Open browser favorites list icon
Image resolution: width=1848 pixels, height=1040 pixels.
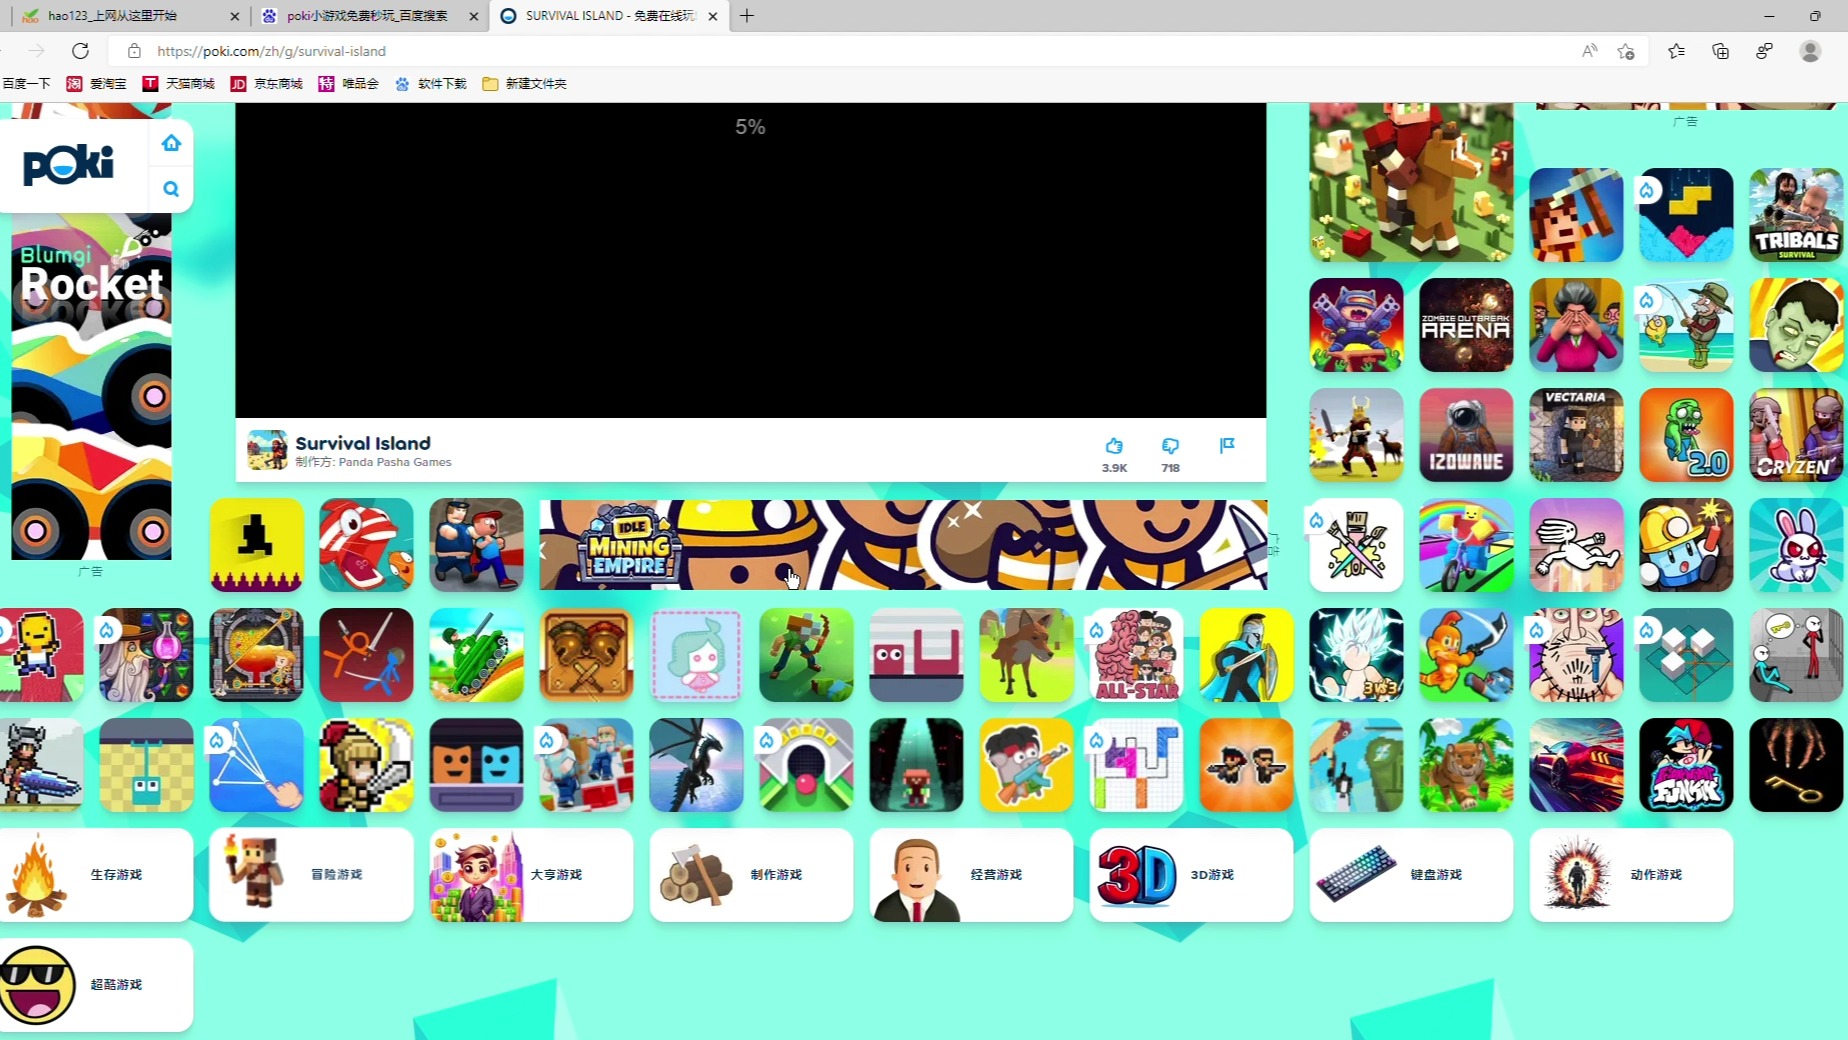coord(1676,50)
